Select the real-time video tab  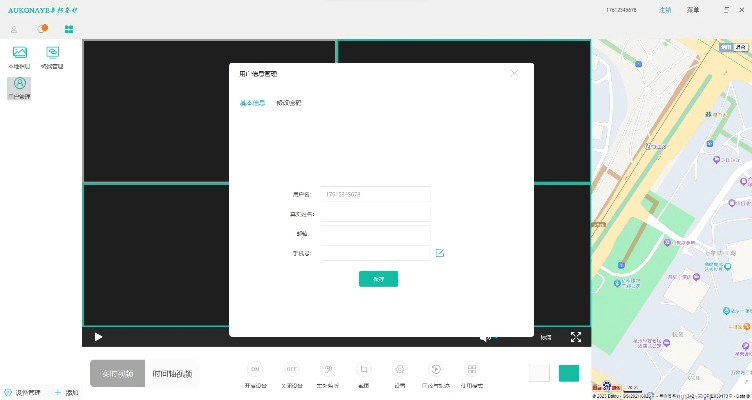click(117, 373)
